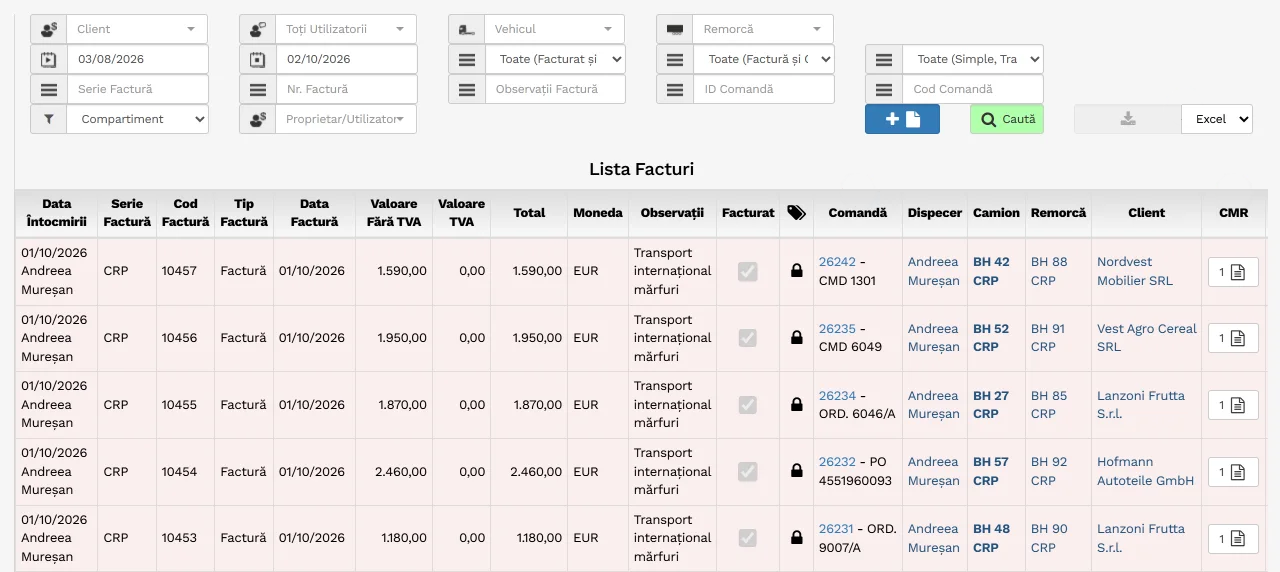Click list icon beside ID Comandă field

pos(675,89)
